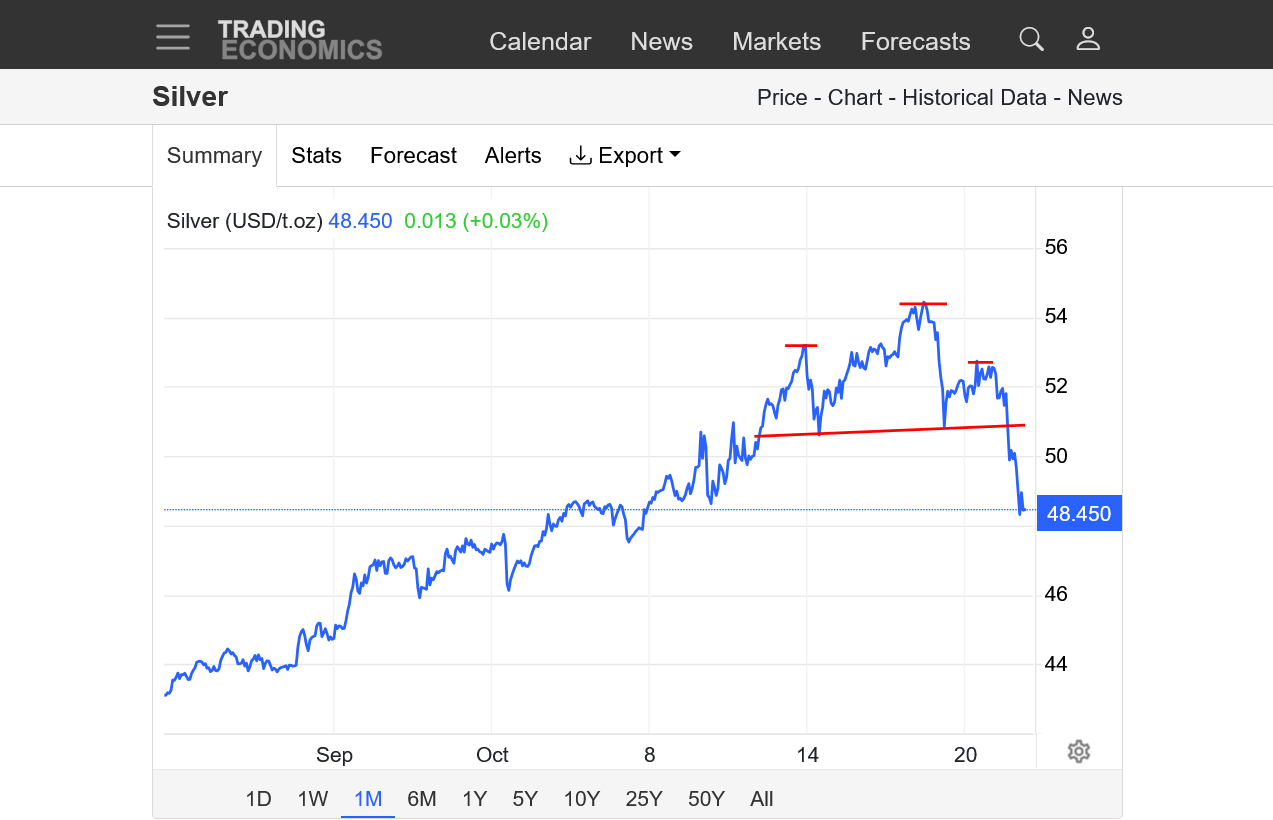Show All historical data range

pyautogui.click(x=762, y=799)
